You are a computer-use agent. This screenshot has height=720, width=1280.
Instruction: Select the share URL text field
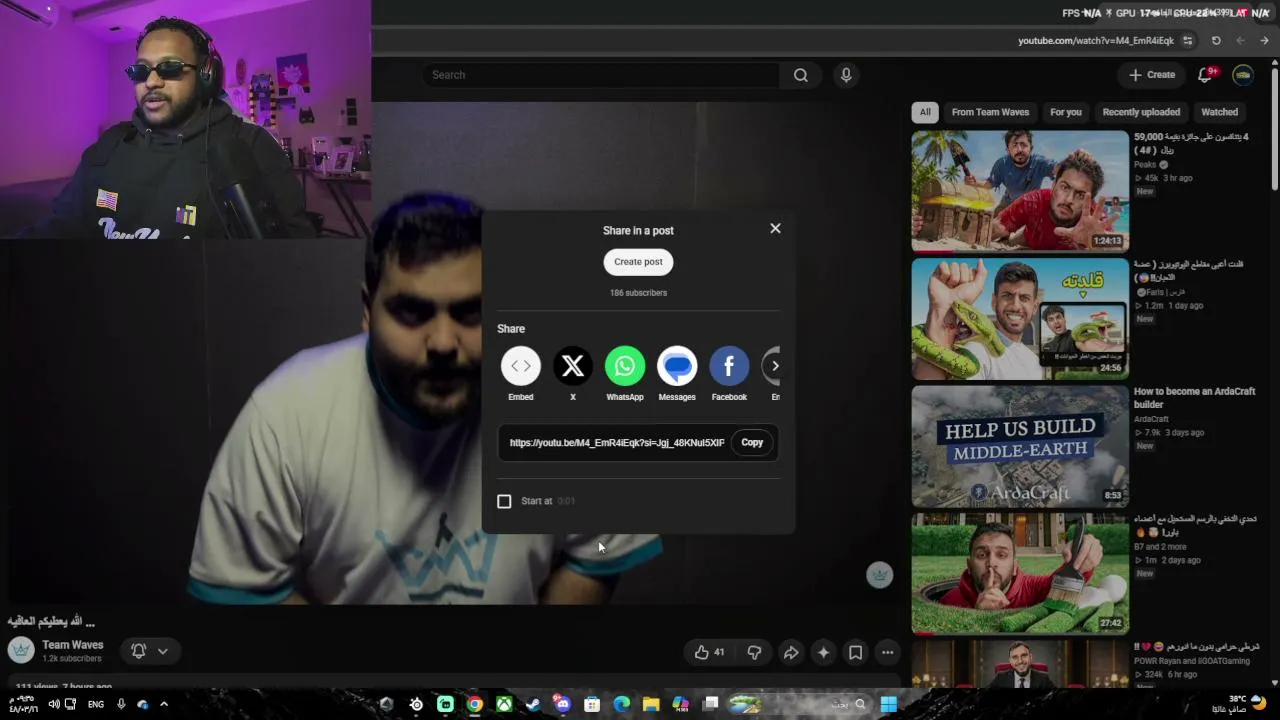tap(617, 442)
